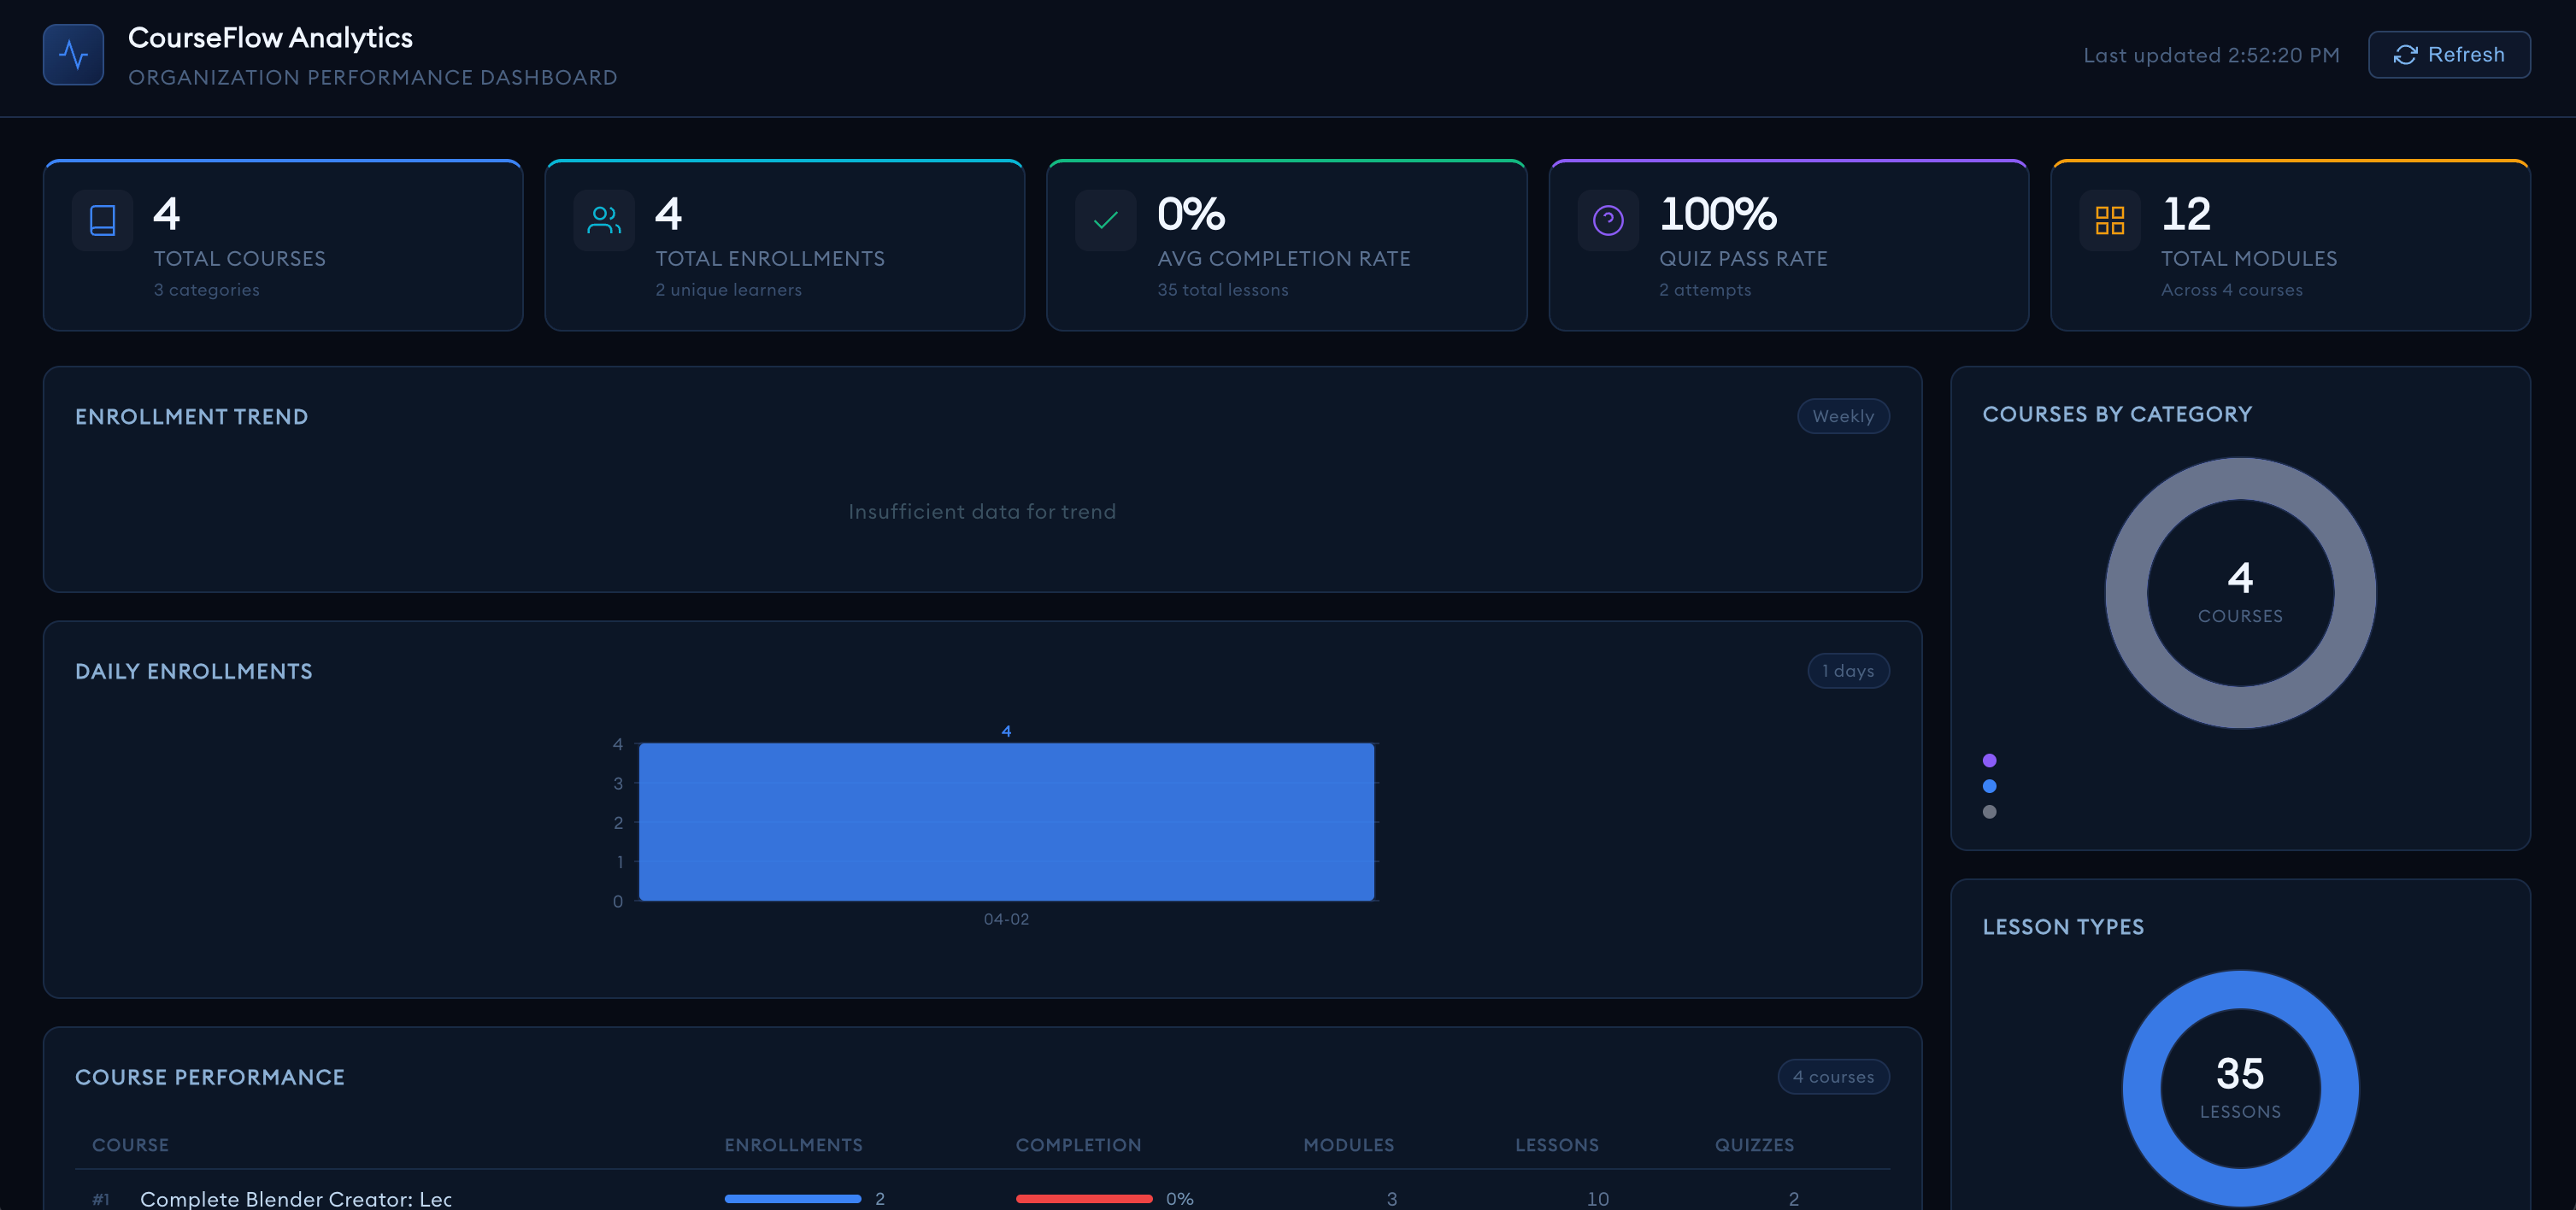Image resolution: width=2576 pixels, height=1210 pixels.
Task: Sort table by Completion column header
Action: point(1078,1145)
